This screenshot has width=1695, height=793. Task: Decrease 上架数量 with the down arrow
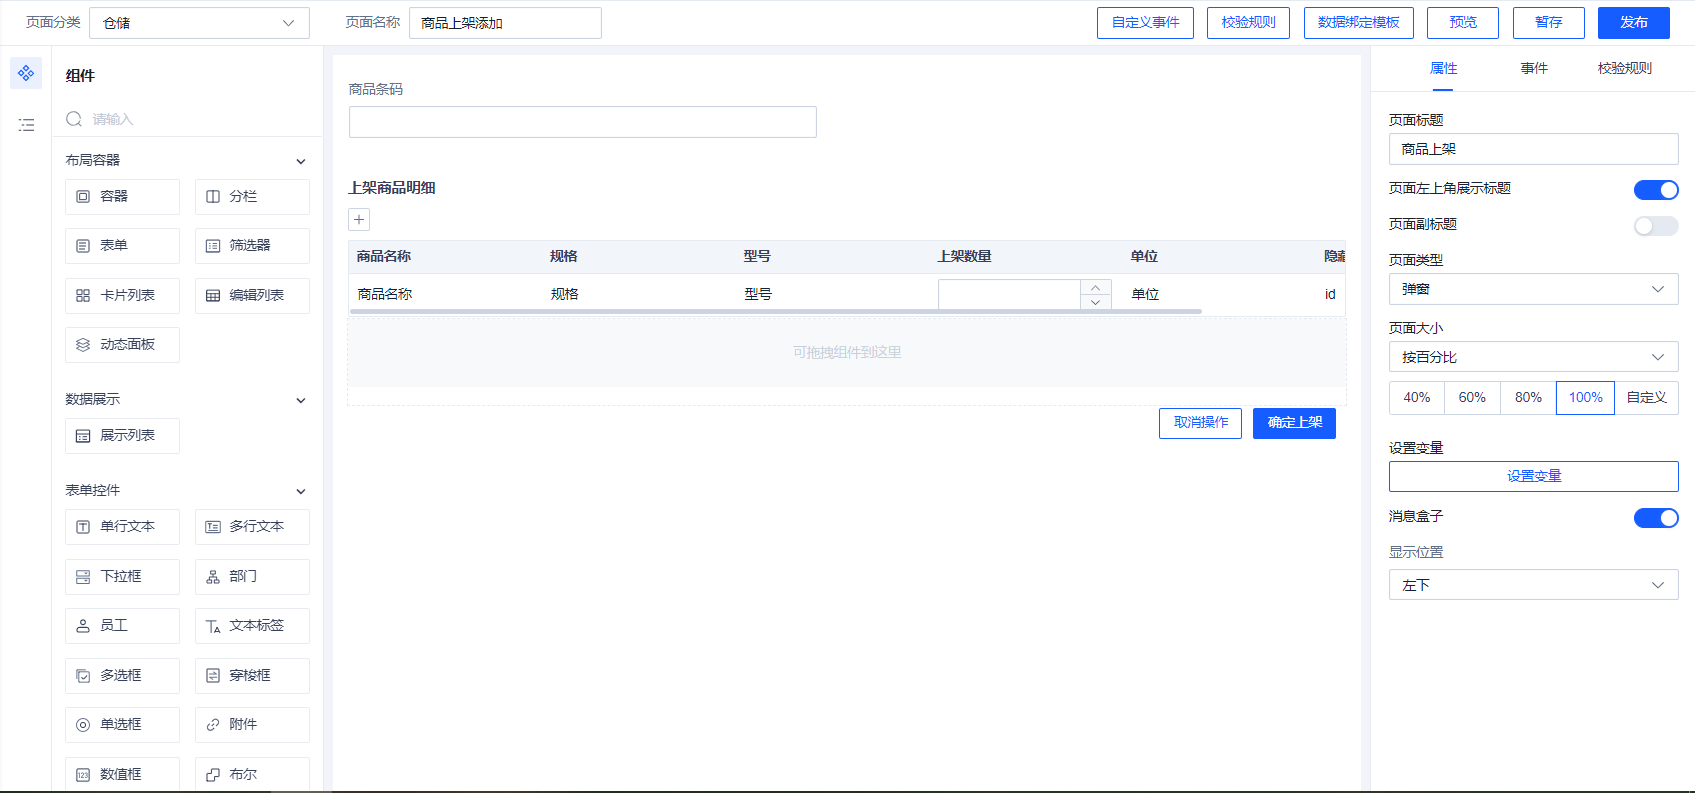[1096, 302]
